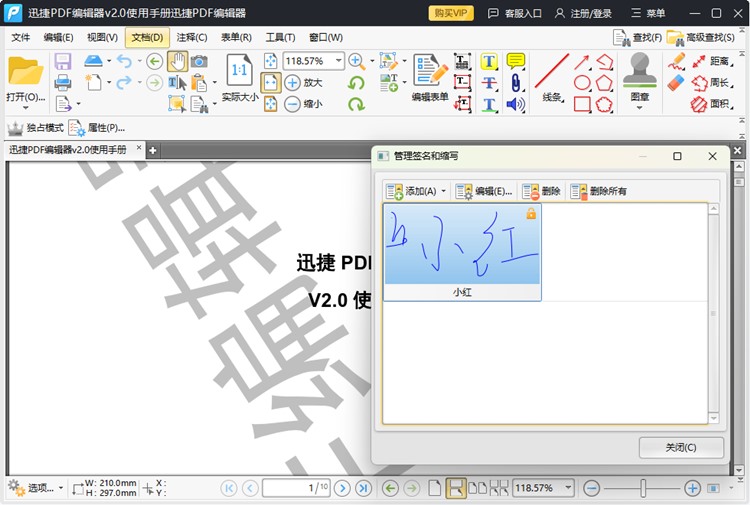Screen dimensions: 750x505
Task: Open the zoom percentage dropdown in toolbar
Action: click(x=338, y=61)
